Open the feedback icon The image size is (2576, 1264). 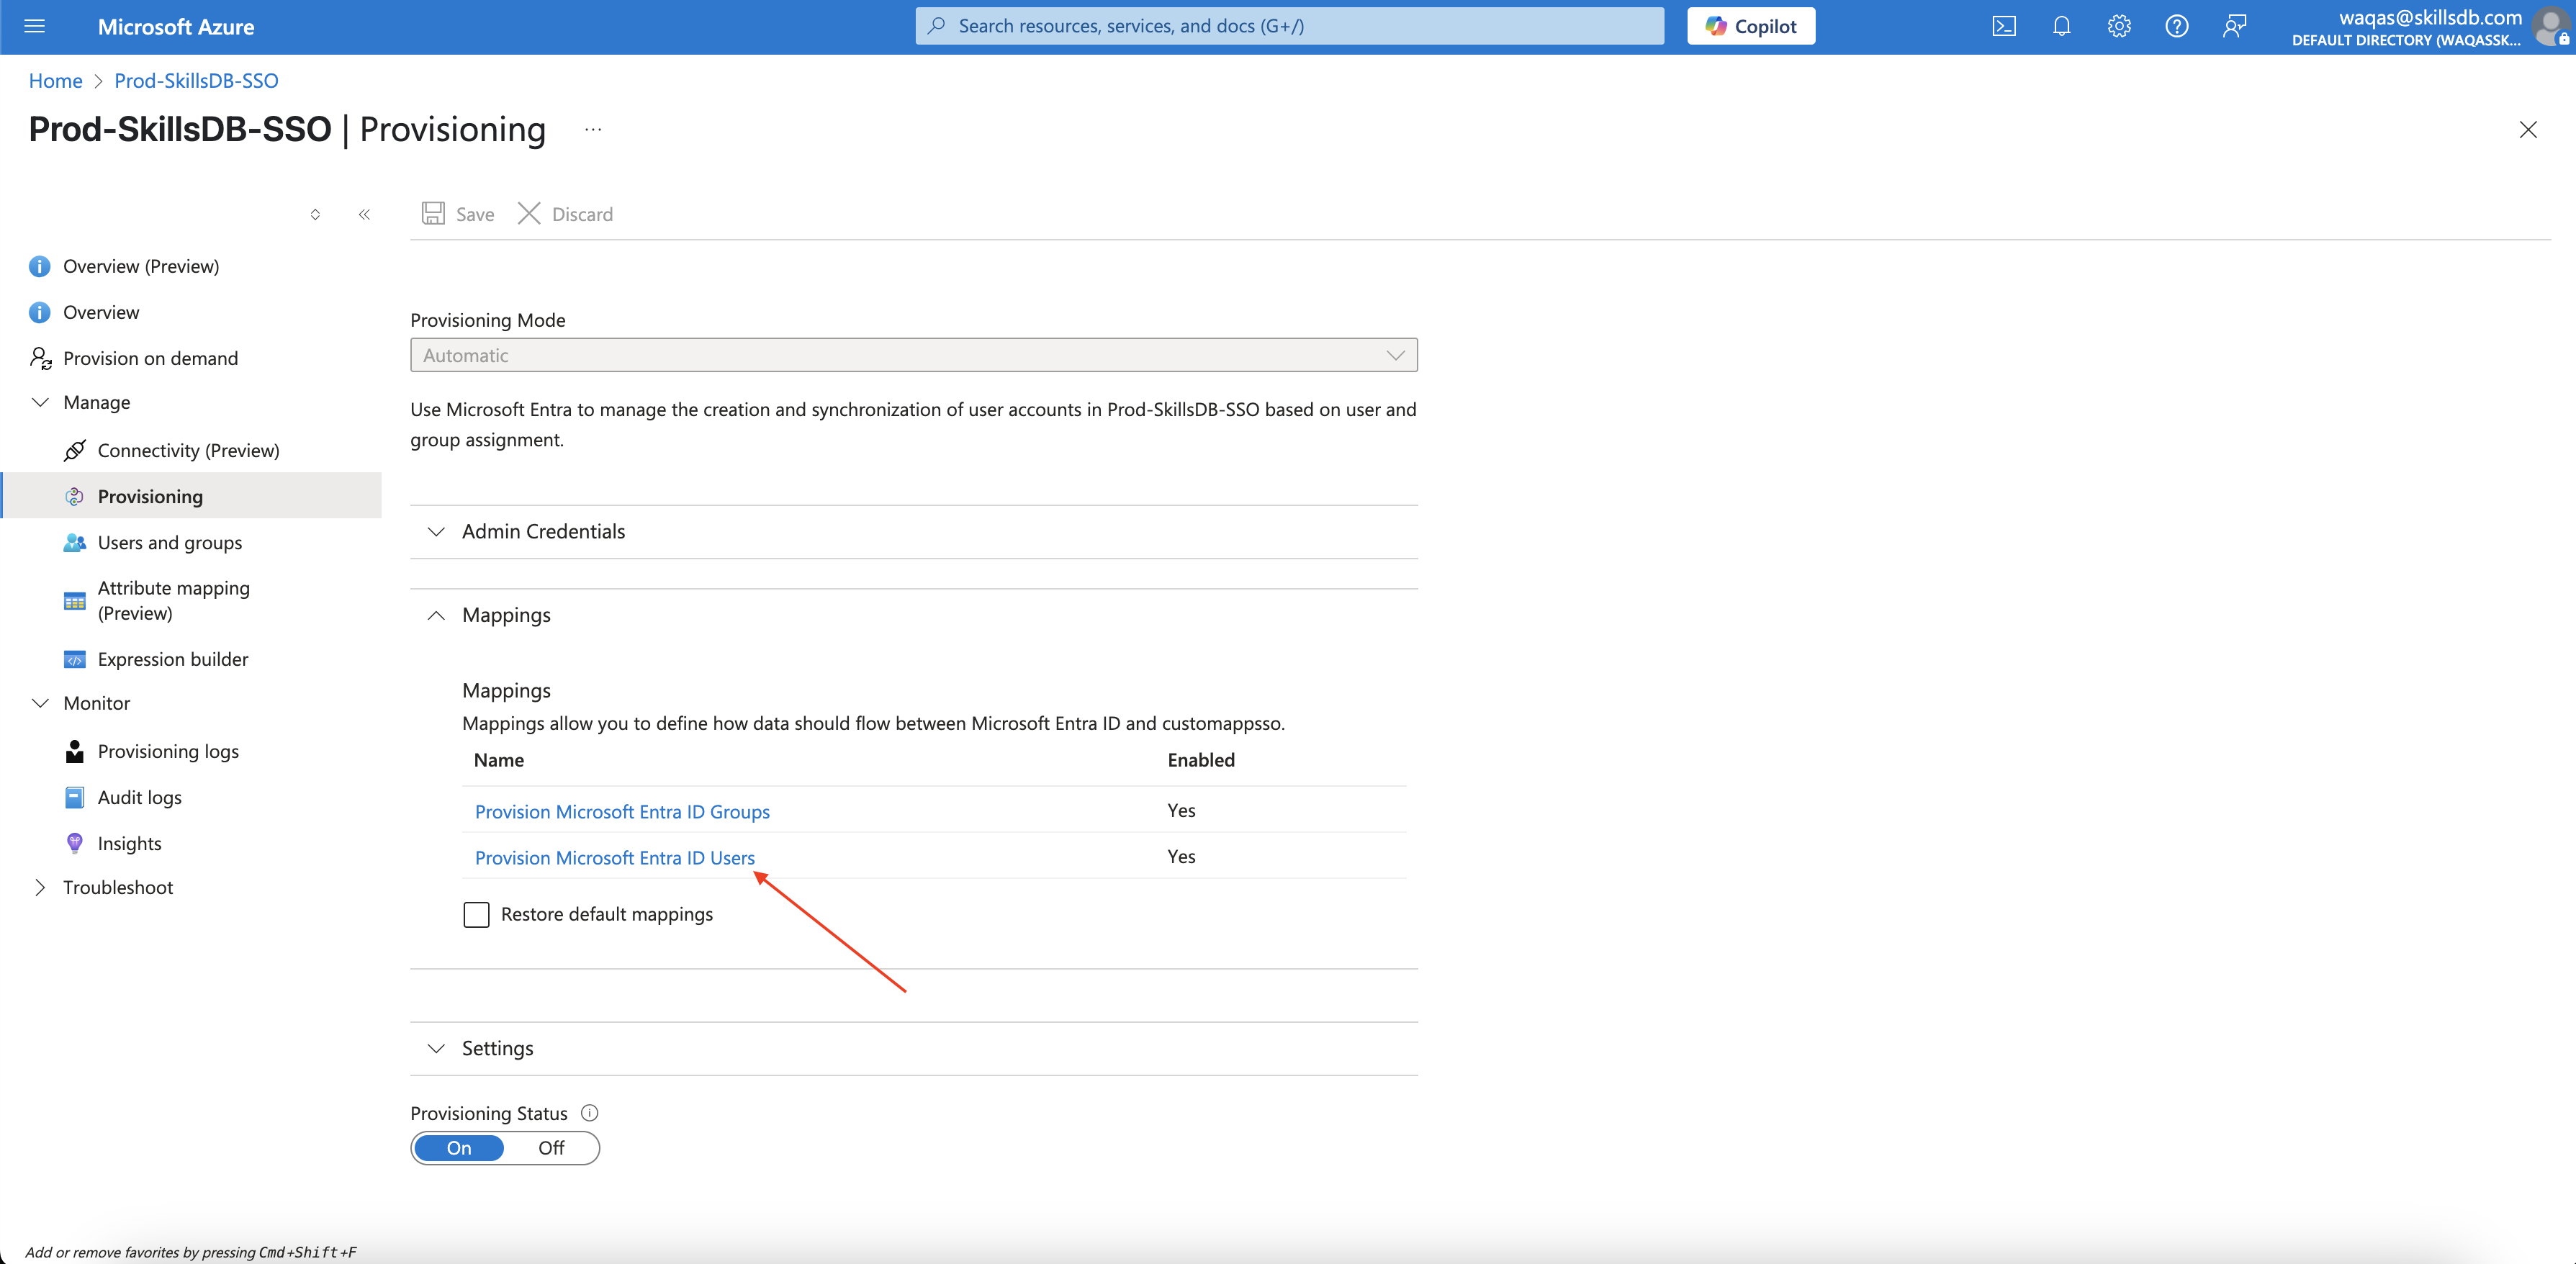[x=2234, y=26]
